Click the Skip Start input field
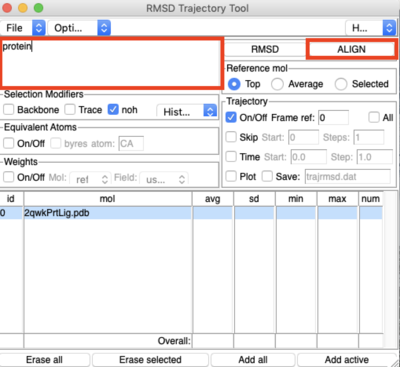 303,137
